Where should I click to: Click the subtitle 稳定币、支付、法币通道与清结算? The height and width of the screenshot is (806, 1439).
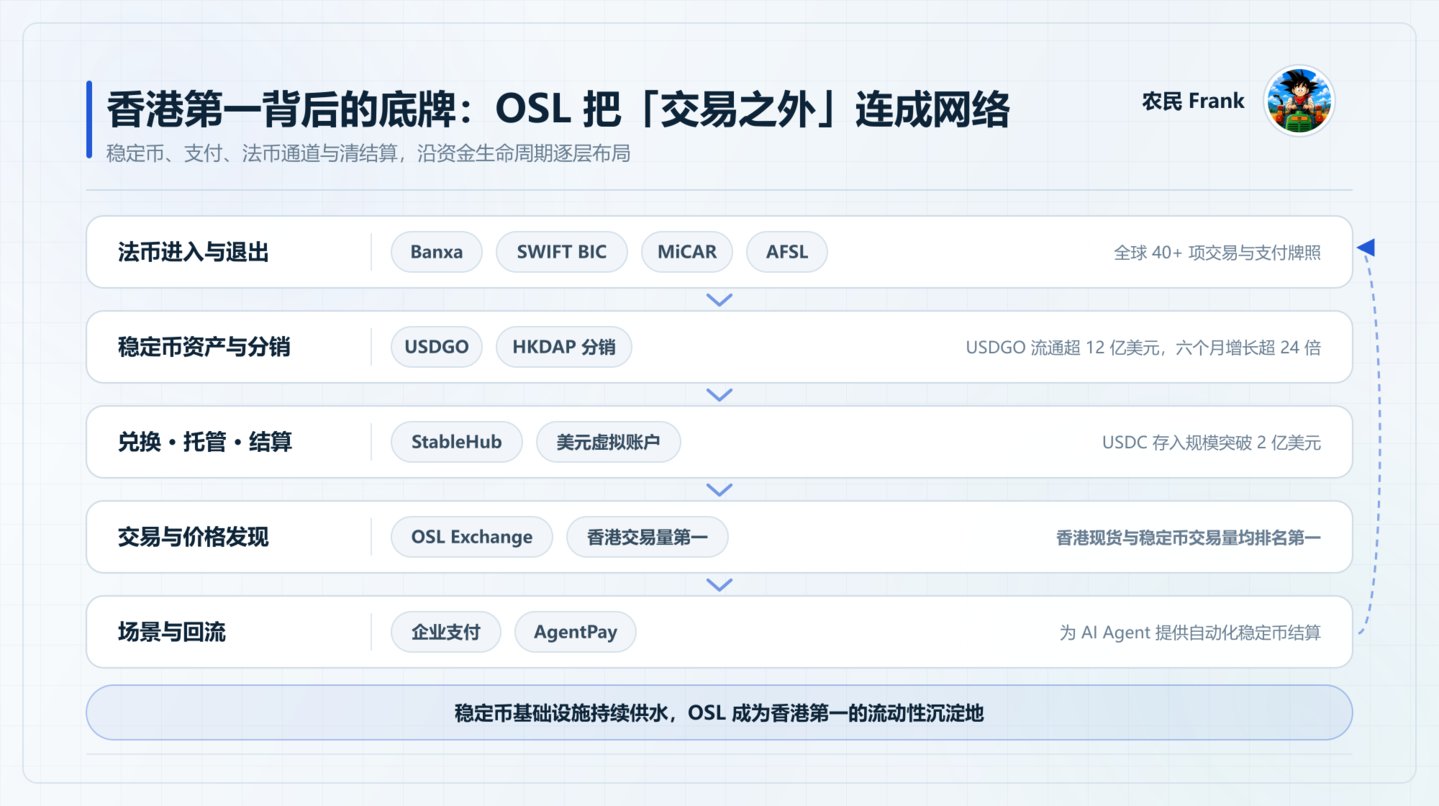[368, 154]
